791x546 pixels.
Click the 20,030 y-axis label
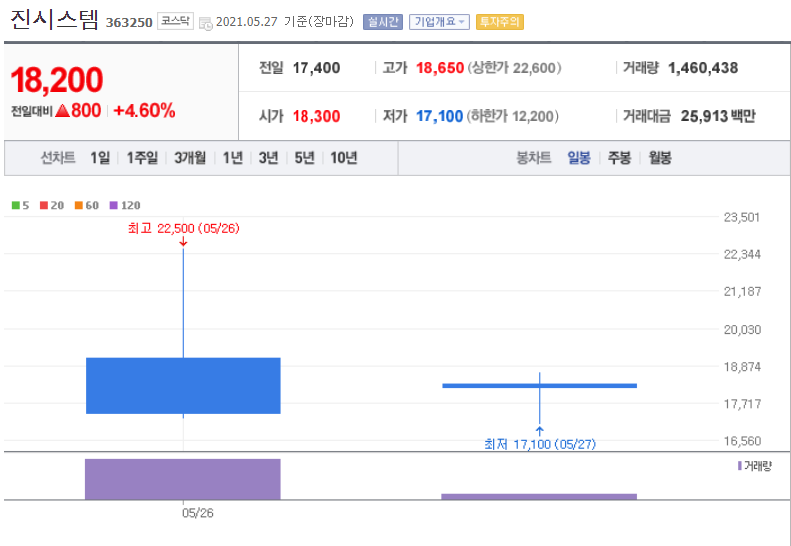point(742,330)
